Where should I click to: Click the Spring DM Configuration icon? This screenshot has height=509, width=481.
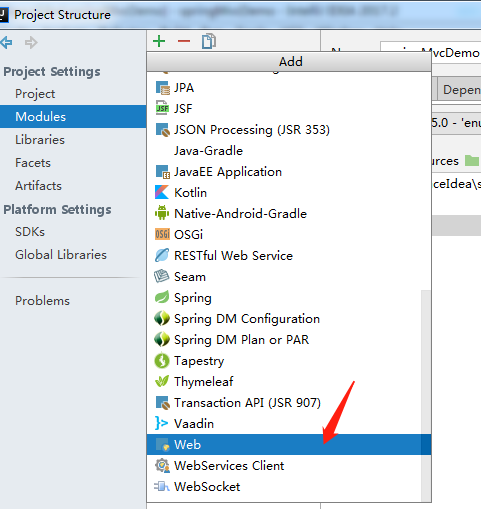tap(162, 318)
